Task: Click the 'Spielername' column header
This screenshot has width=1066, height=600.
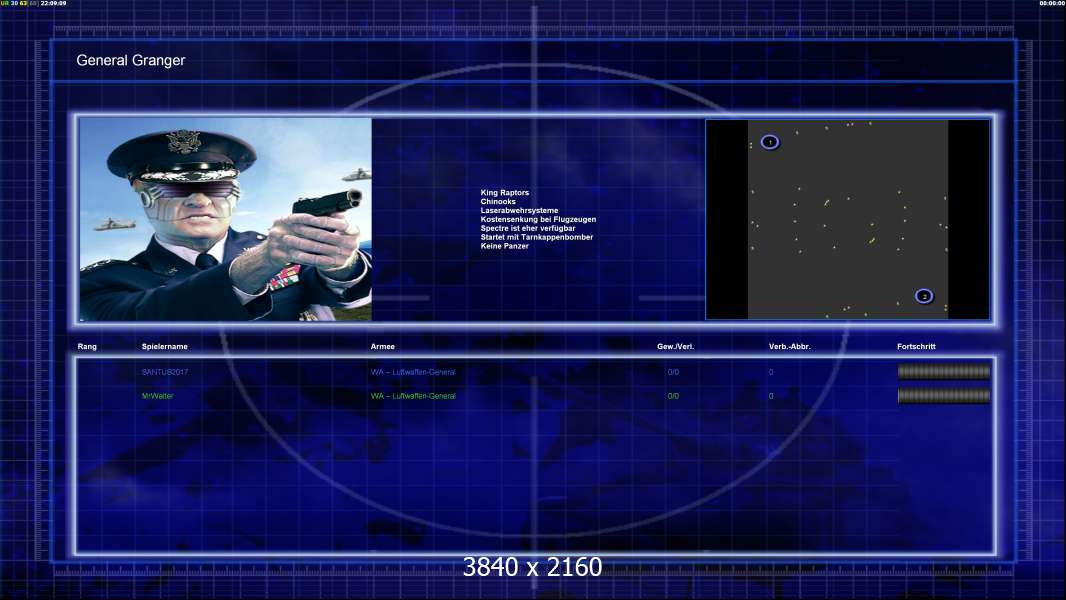Action: click(165, 347)
